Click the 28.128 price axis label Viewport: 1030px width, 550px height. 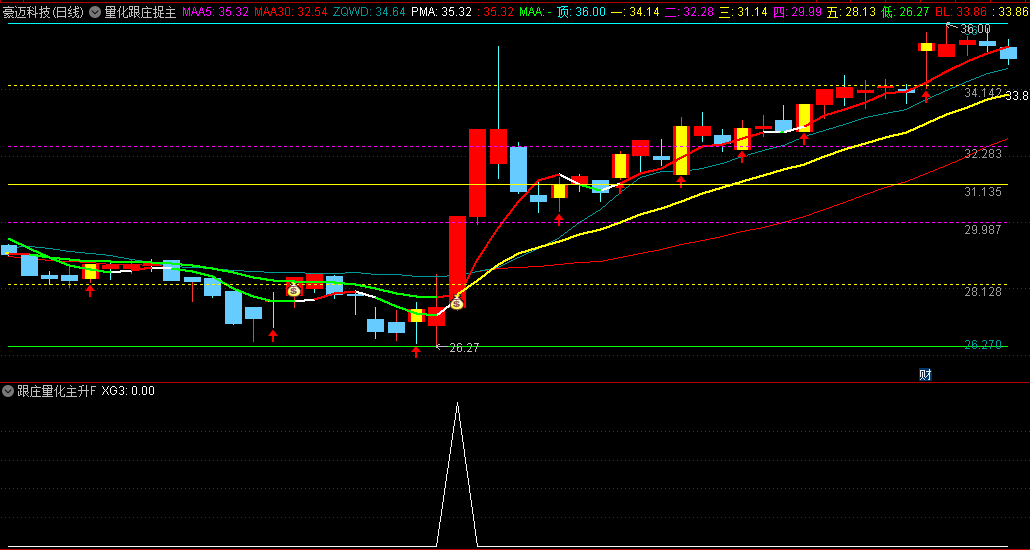[x=983, y=291]
